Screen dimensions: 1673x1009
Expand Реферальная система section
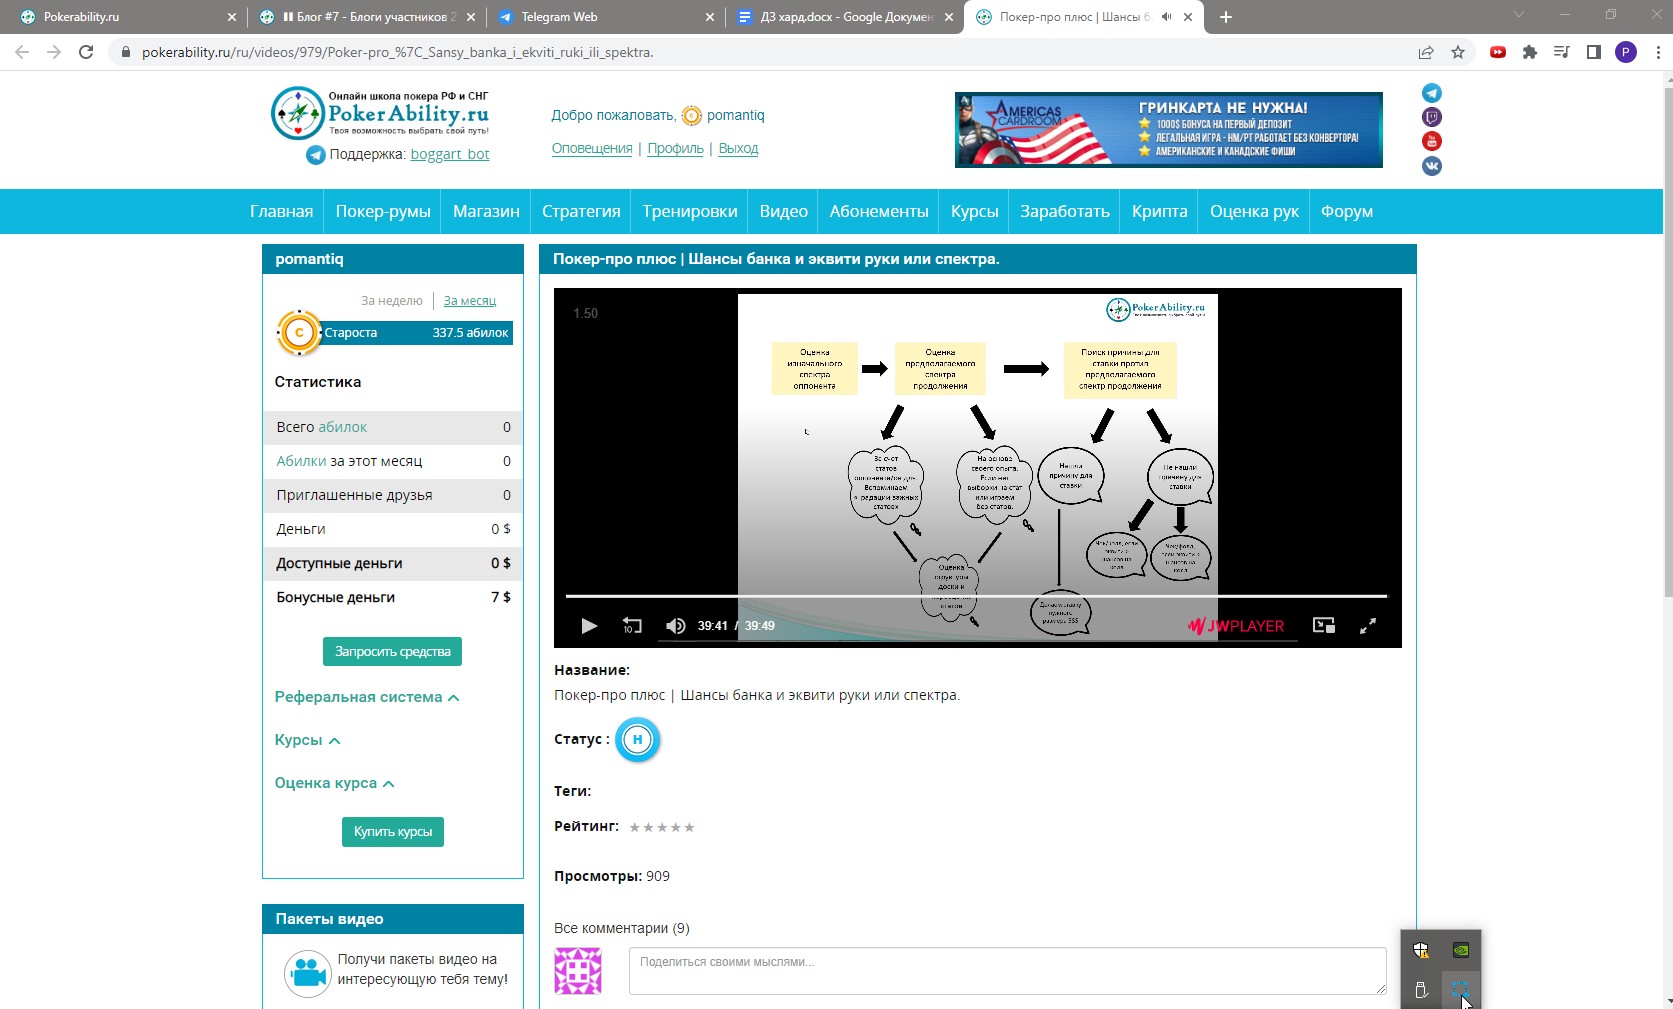coord(367,697)
